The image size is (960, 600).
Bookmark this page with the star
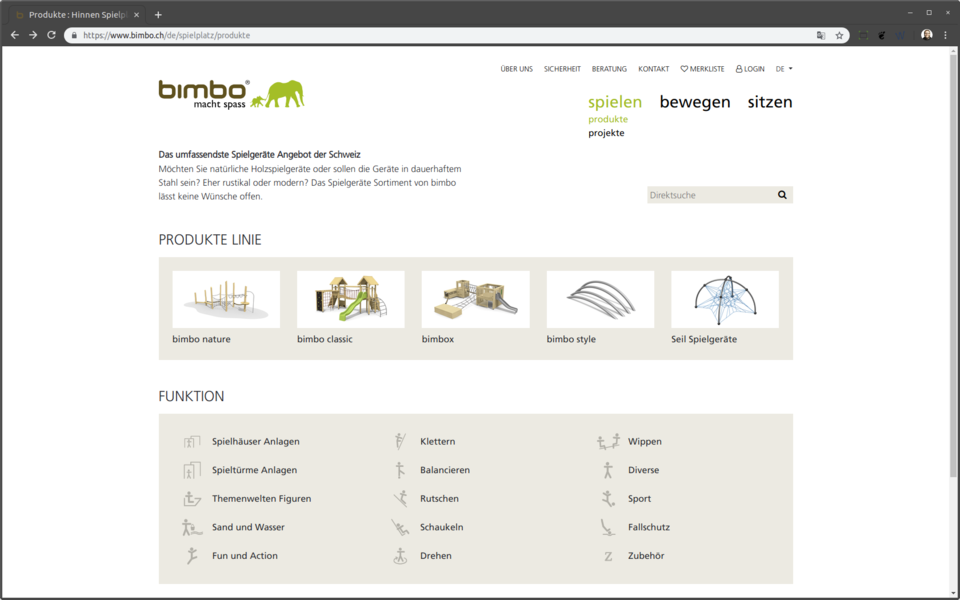pyautogui.click(x=839, y=36)
